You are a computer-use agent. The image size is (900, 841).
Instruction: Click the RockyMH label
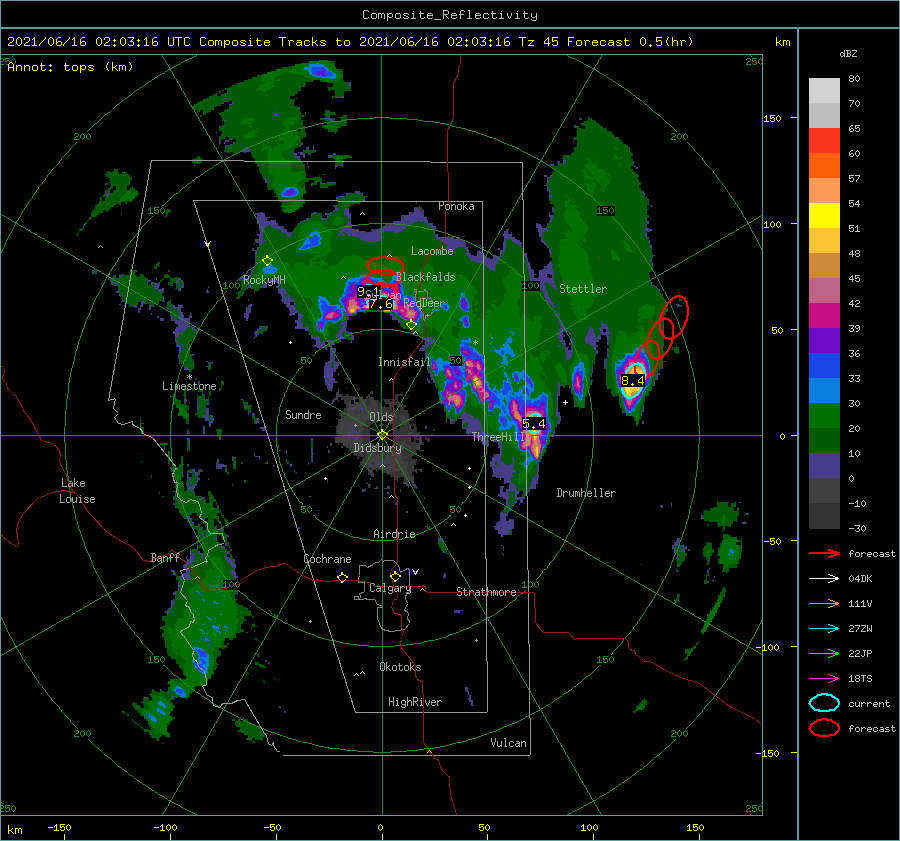coord(264,280)
